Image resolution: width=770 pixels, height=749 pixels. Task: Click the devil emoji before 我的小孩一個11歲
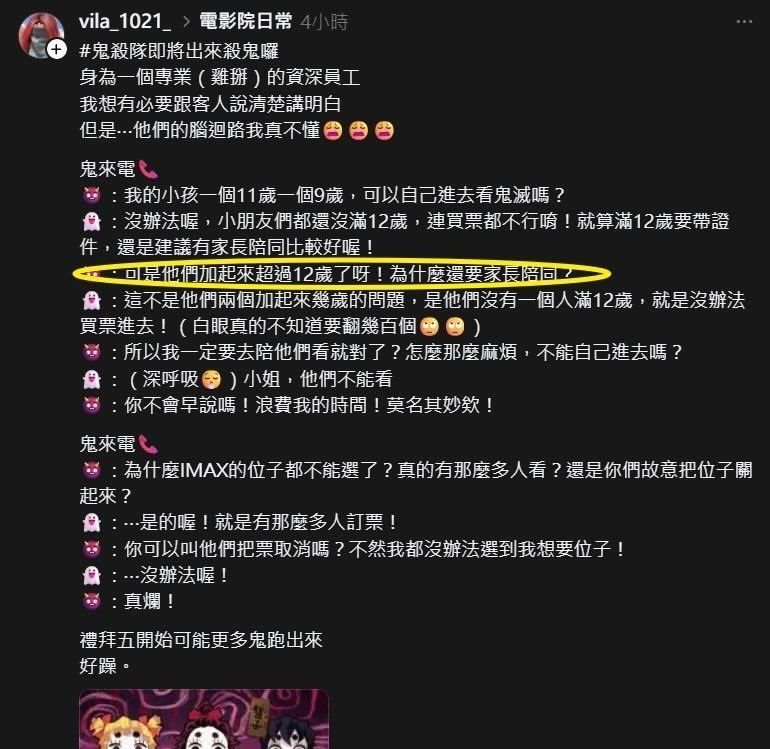(92, 195)
